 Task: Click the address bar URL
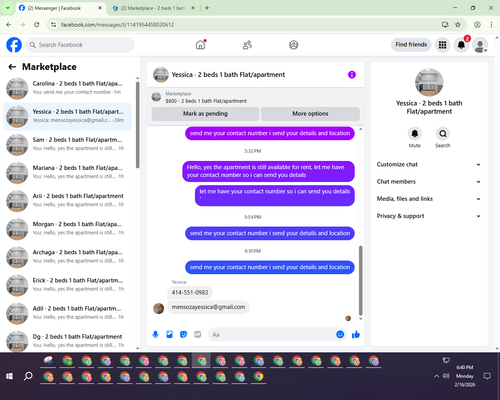click(117, 25)
